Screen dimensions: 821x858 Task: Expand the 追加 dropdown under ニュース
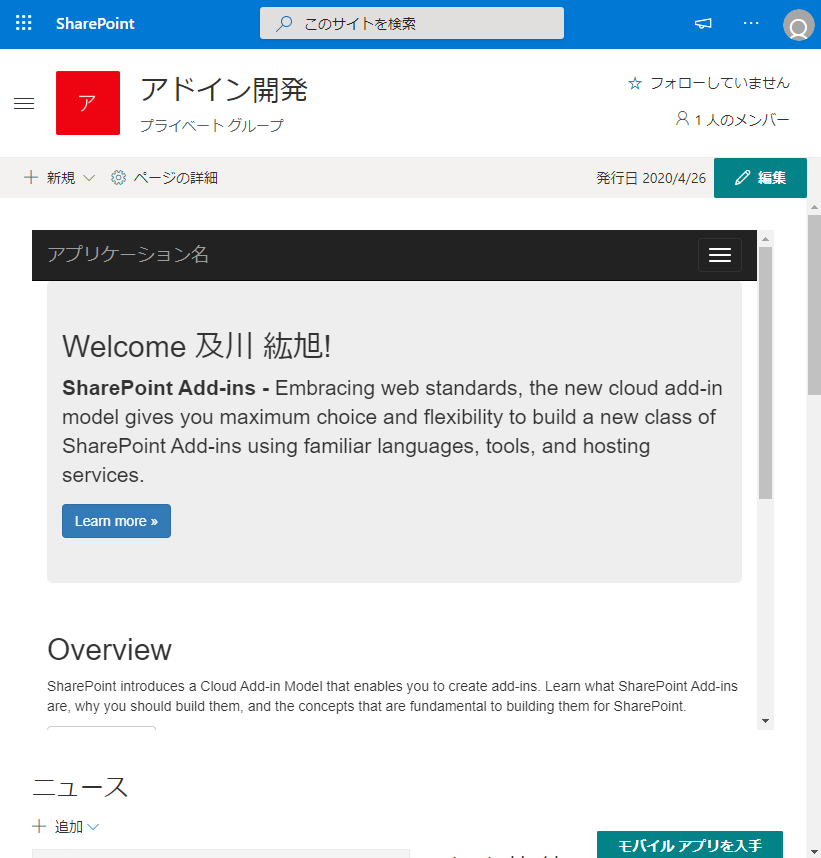67,826
